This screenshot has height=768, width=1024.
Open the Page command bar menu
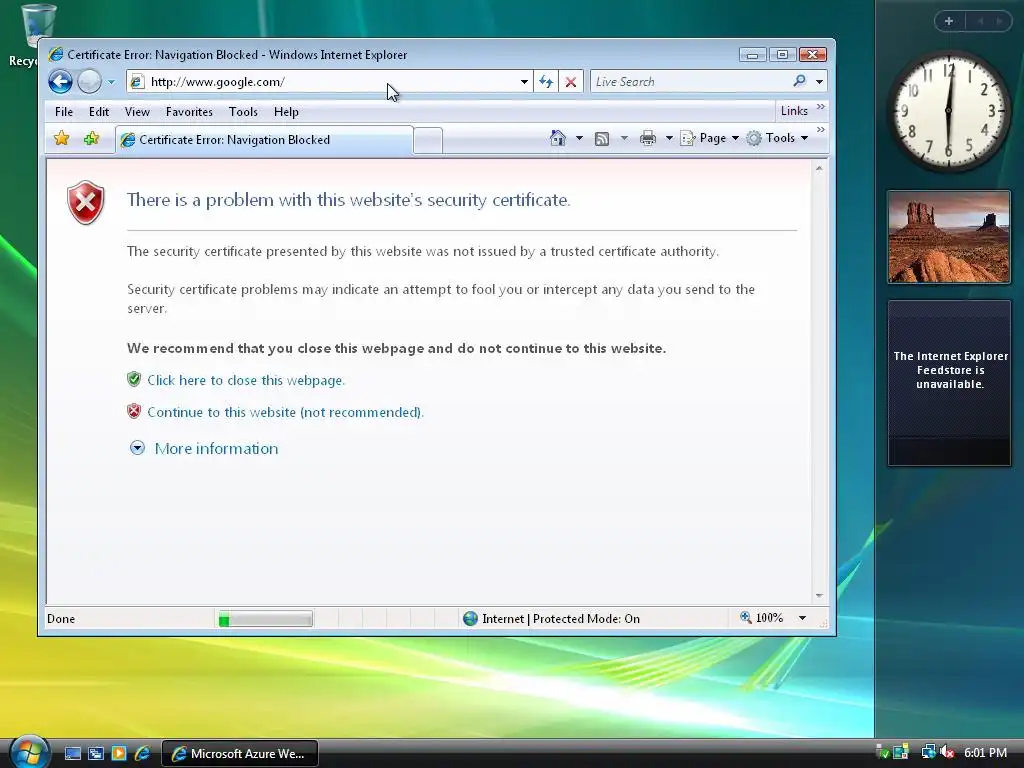tap(709, 138)
